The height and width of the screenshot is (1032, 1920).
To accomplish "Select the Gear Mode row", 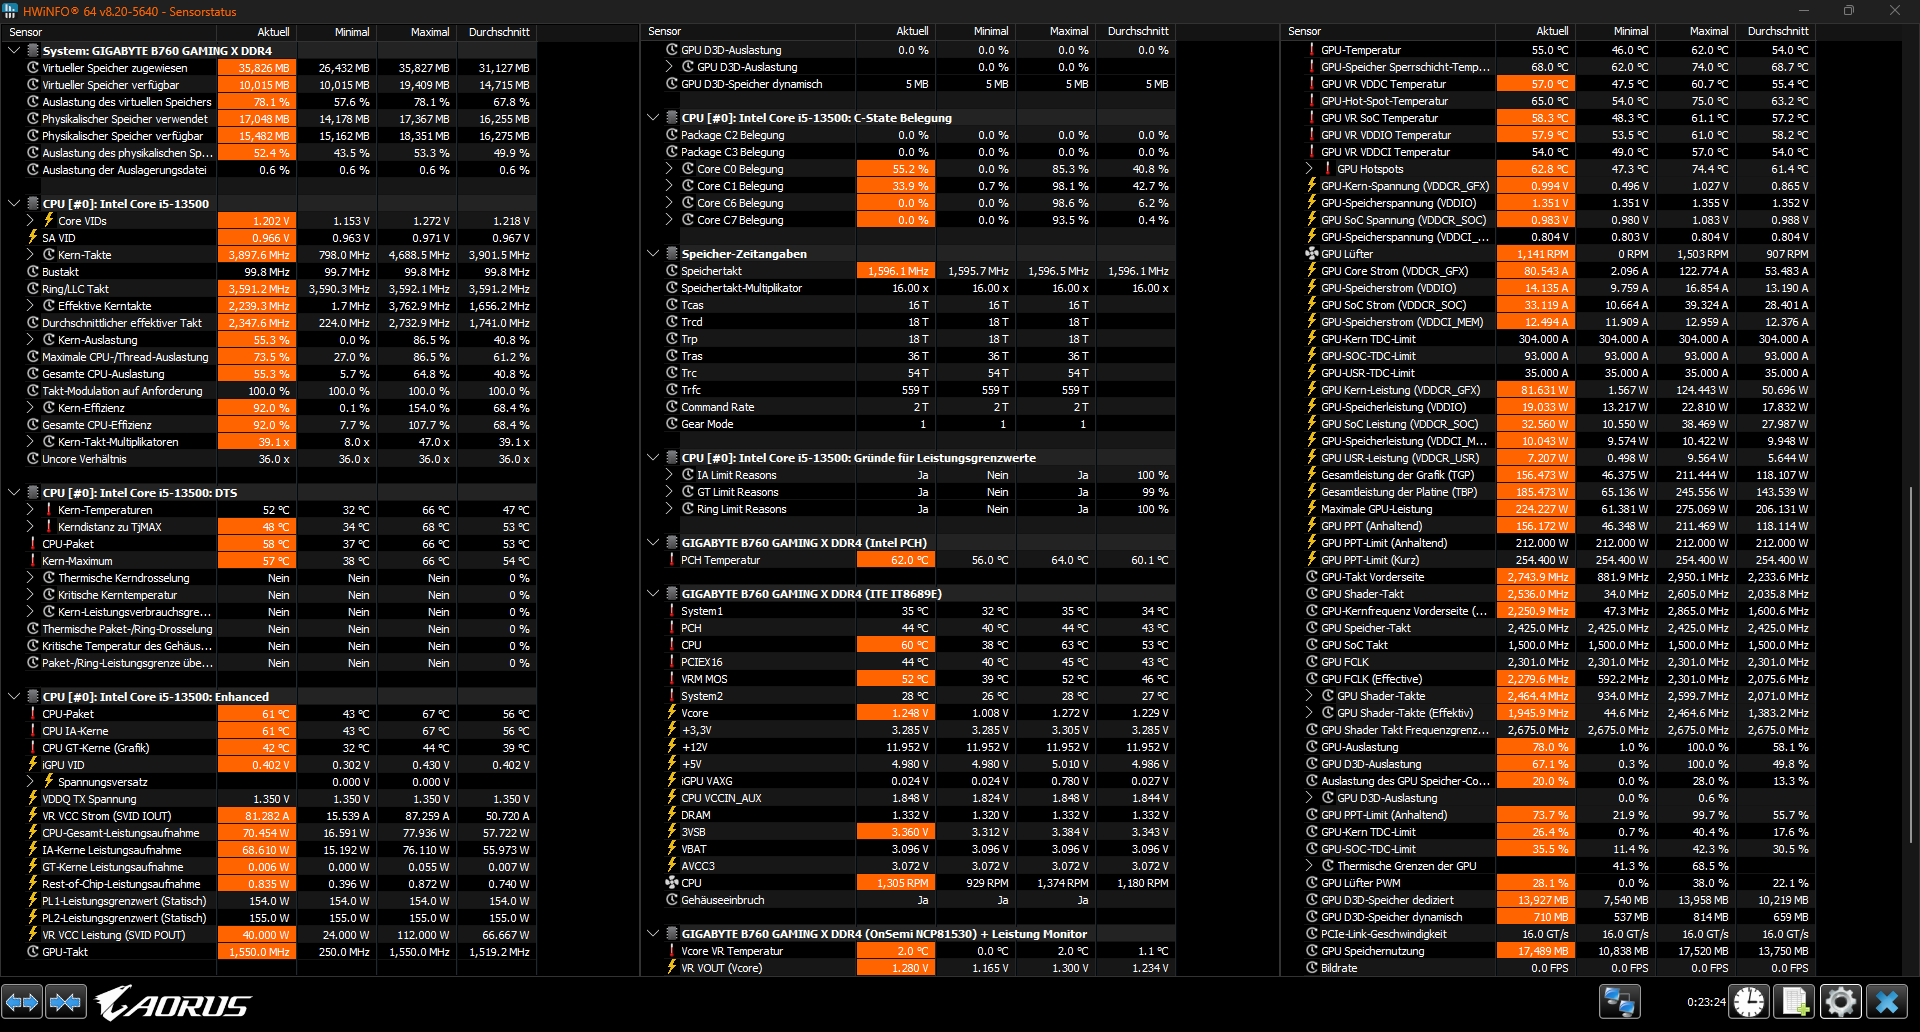I will click(x=908, y=424).
